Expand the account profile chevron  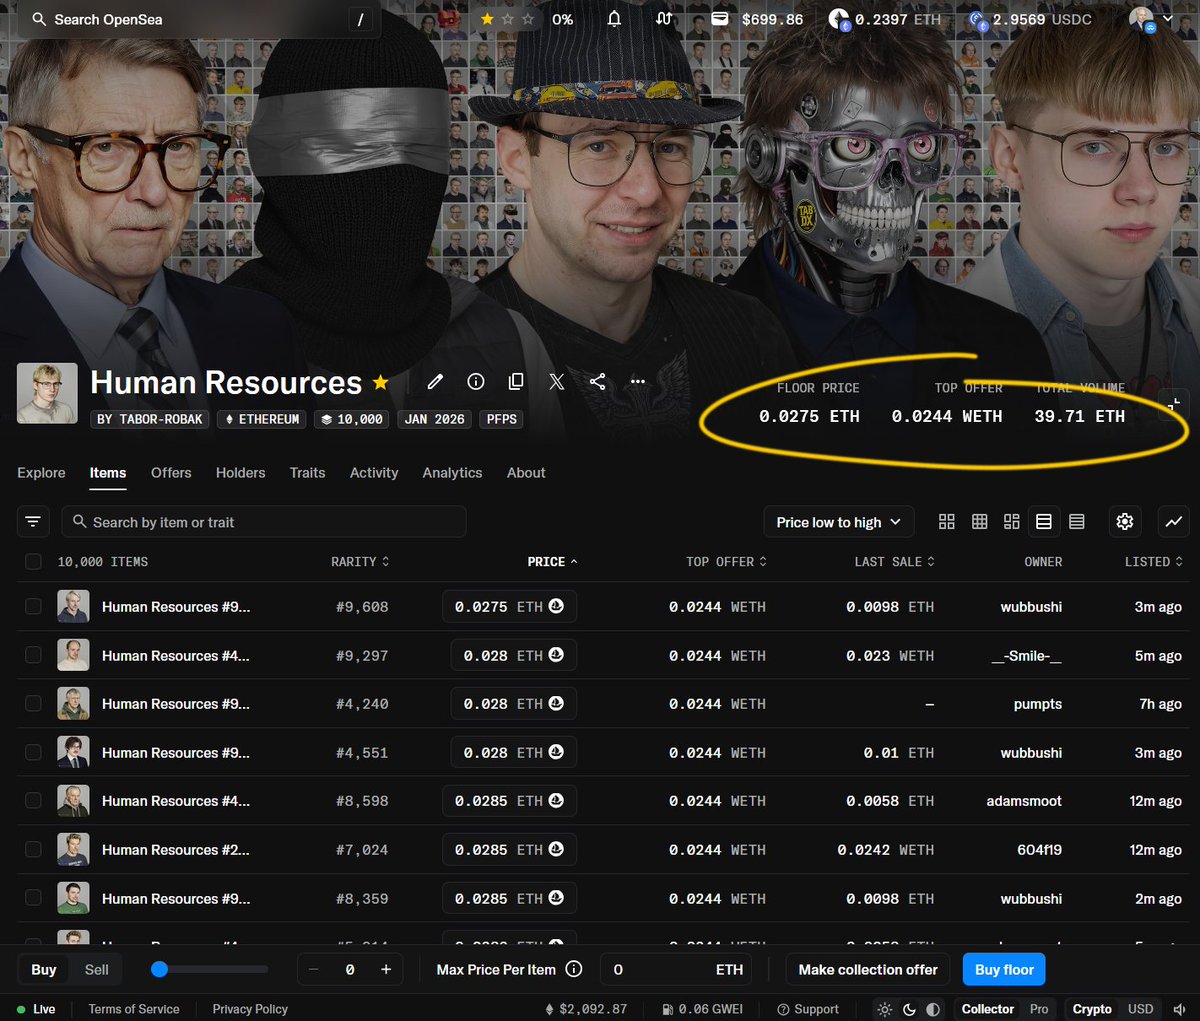pos(1167,19)
